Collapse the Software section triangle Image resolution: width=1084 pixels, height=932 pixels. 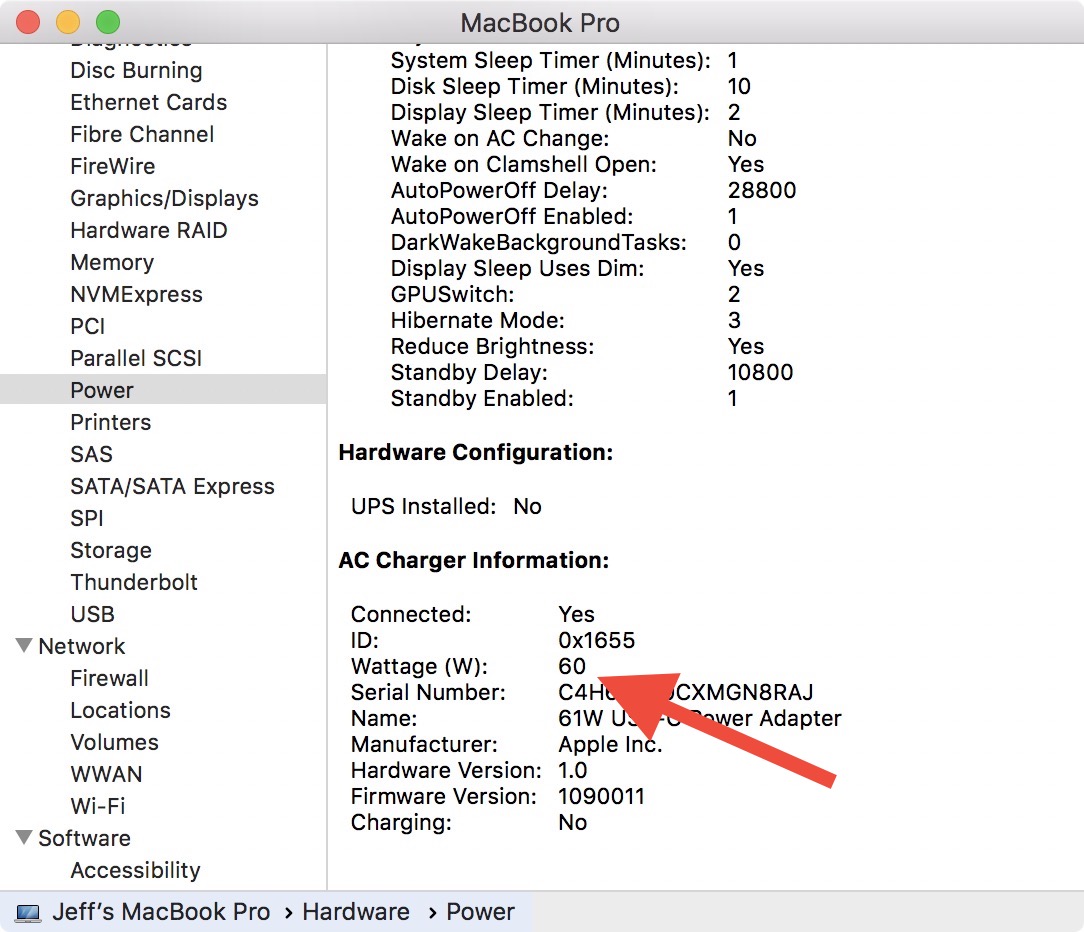(24, 838)
